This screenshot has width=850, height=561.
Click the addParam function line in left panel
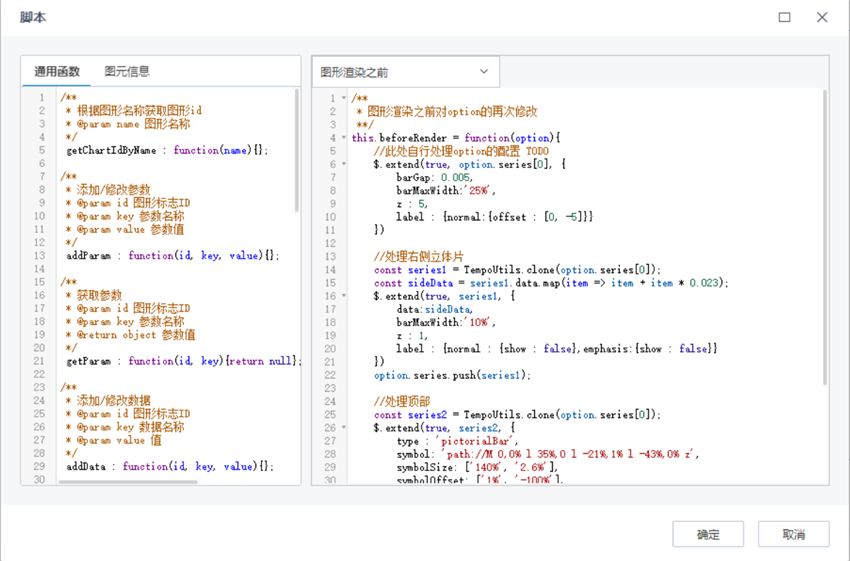click(172, 256)
